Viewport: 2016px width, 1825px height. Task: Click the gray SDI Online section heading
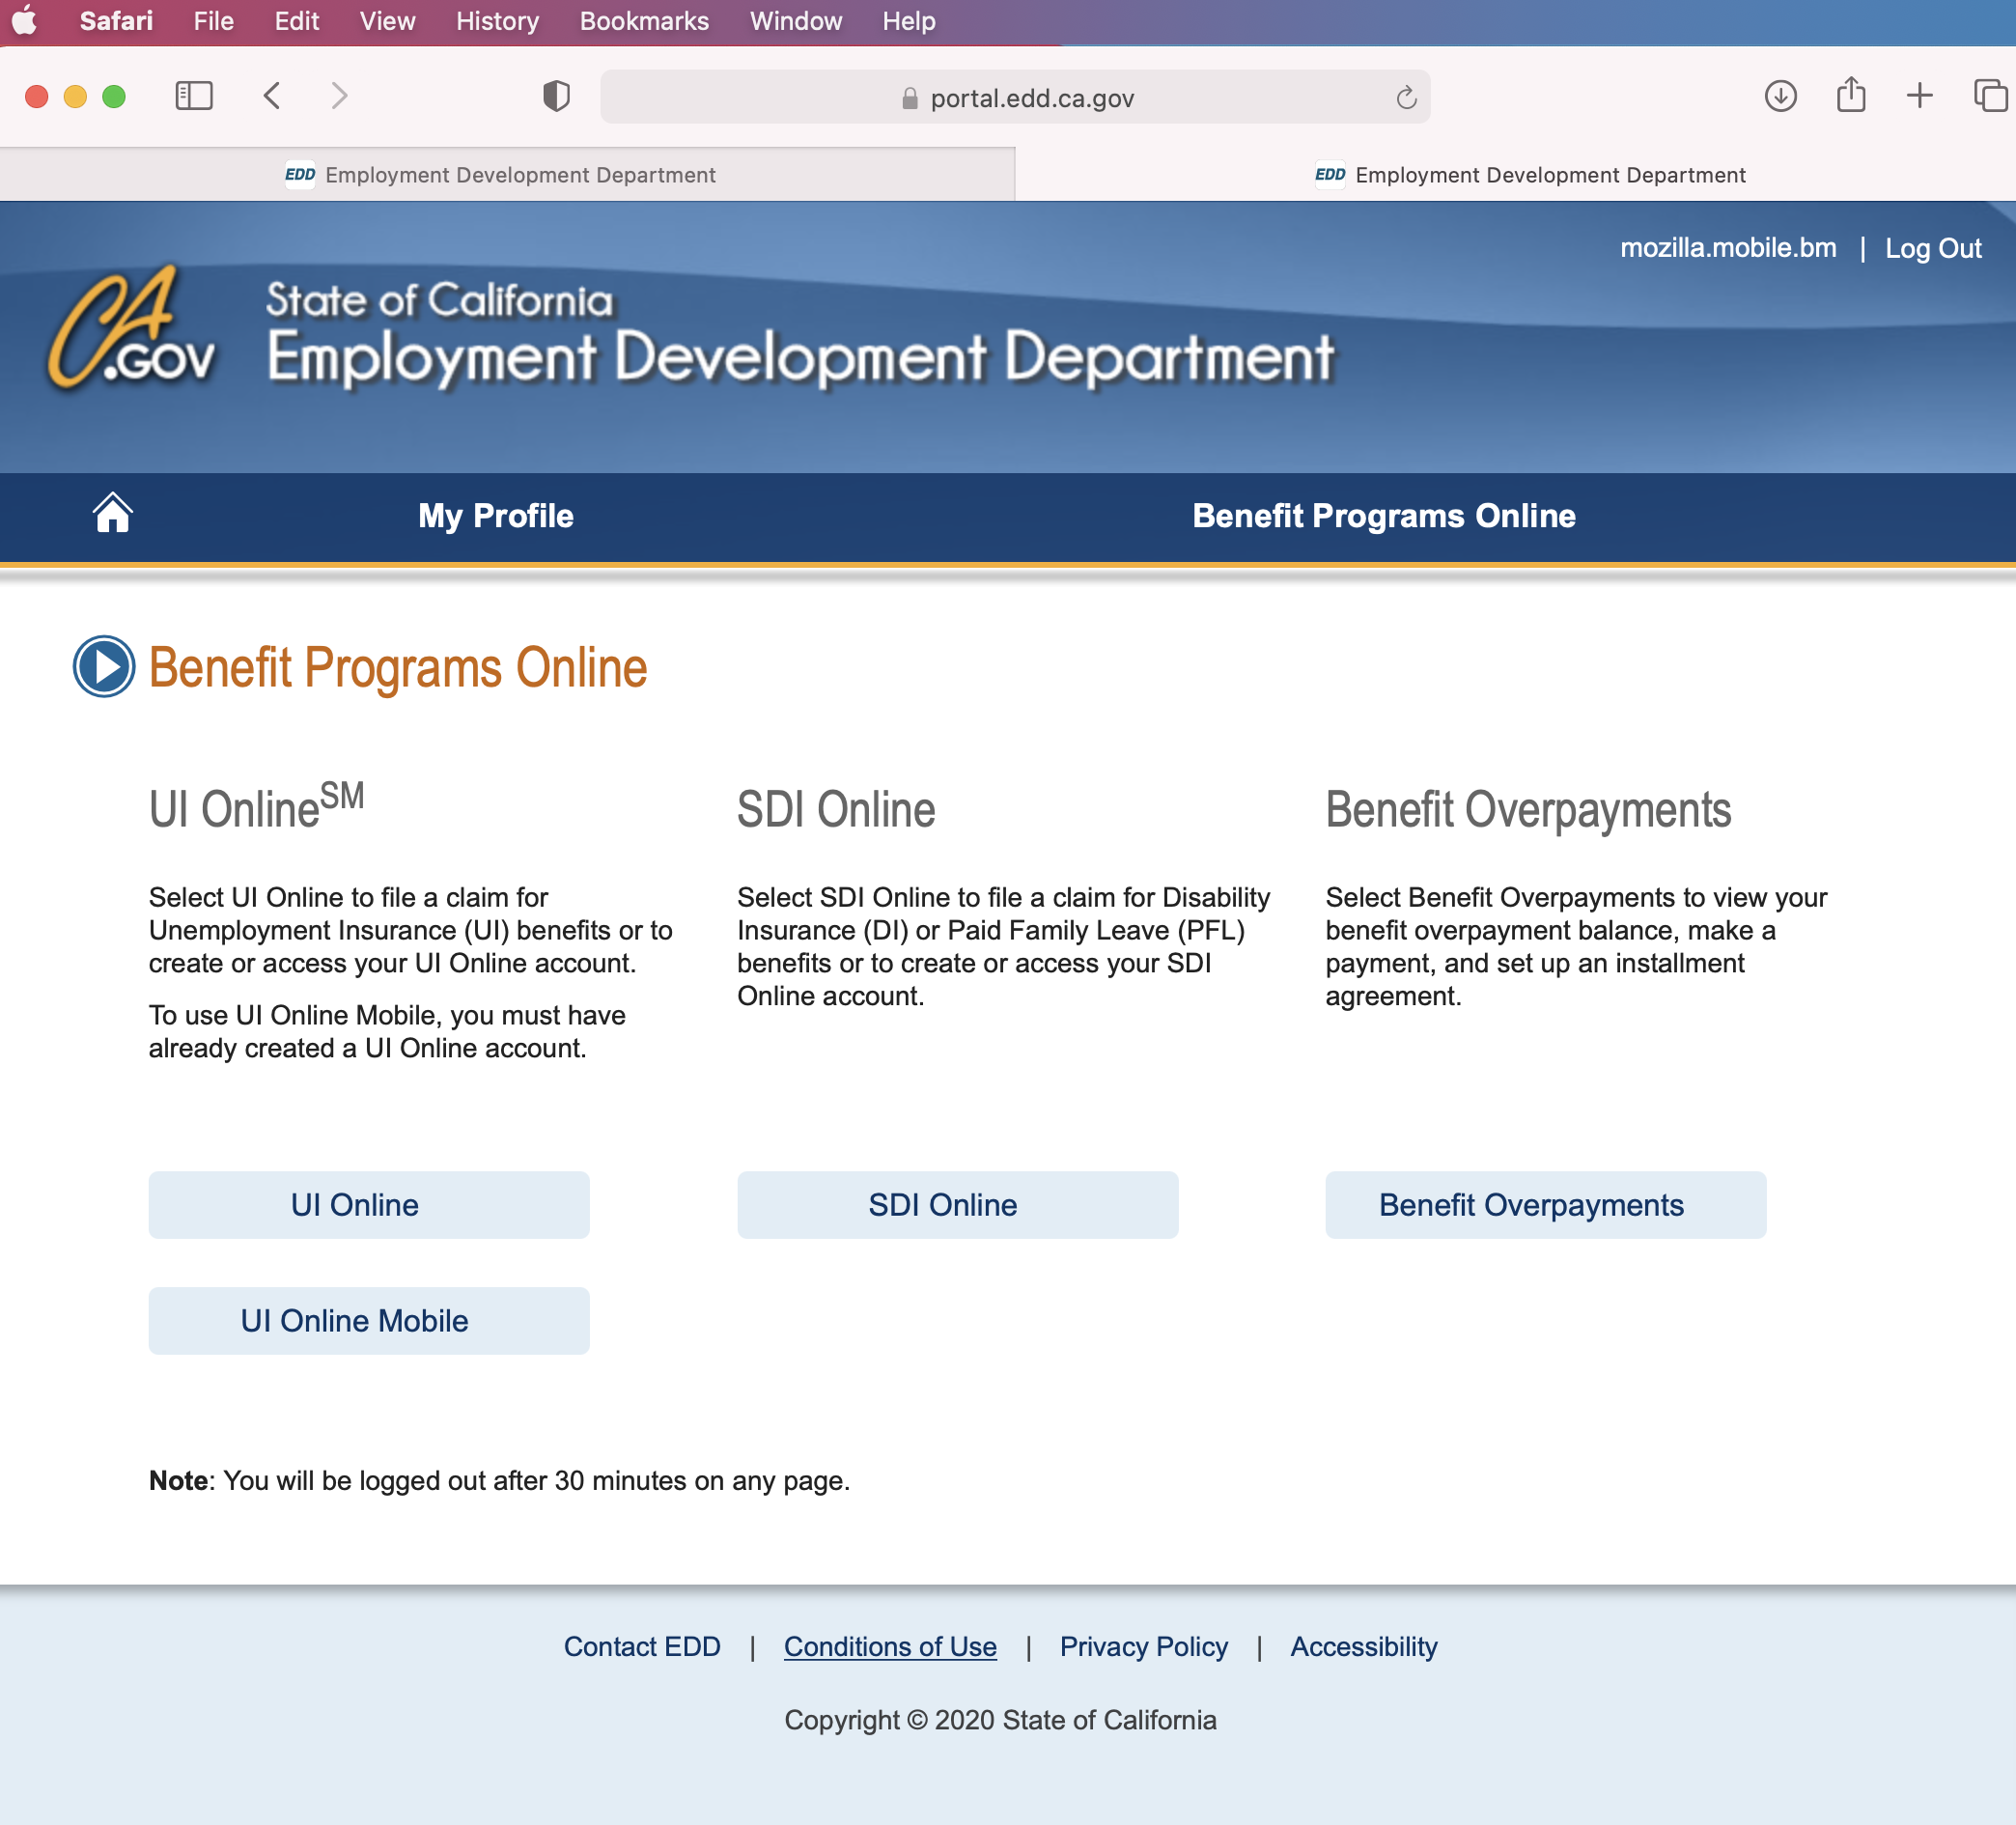tap(836, 810)
